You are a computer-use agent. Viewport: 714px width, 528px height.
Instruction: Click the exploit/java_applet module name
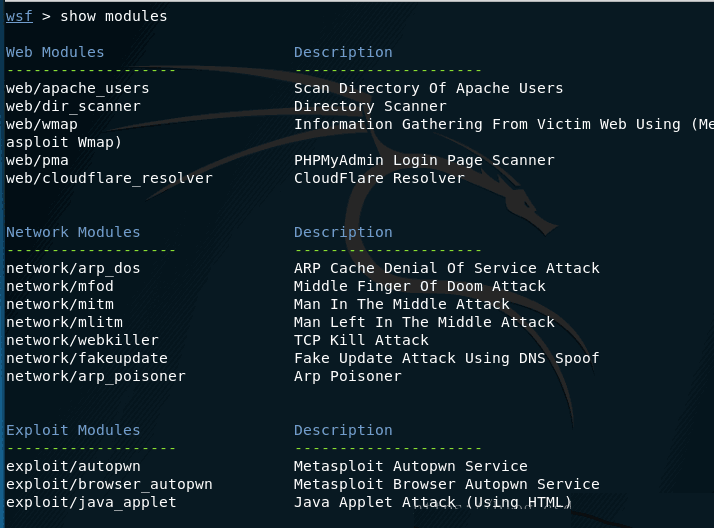coord(91,502)
